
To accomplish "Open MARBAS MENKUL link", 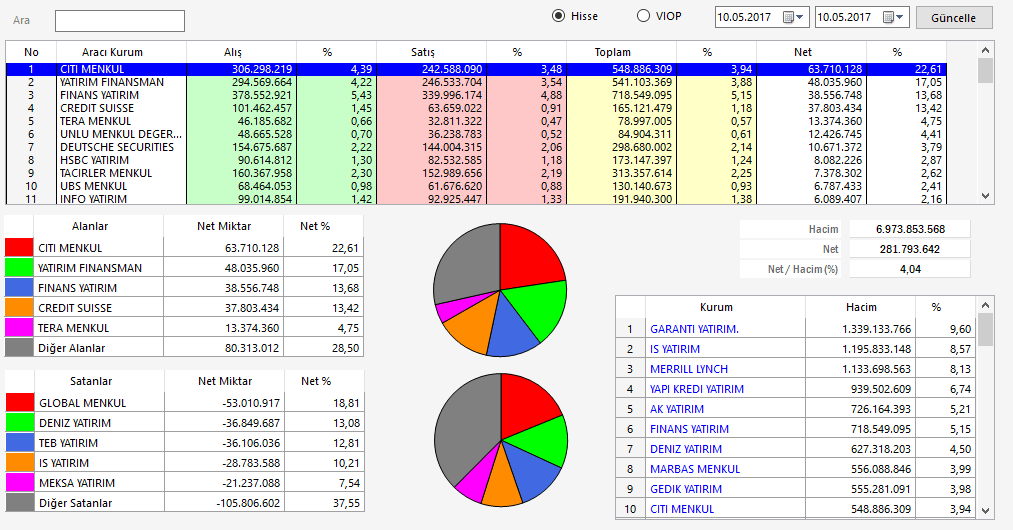I will (x=694, y=469).
